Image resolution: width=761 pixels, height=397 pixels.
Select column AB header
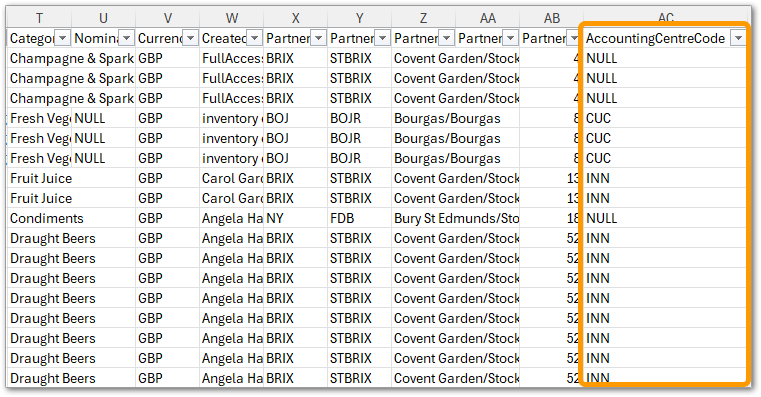[x=551, y=18]
